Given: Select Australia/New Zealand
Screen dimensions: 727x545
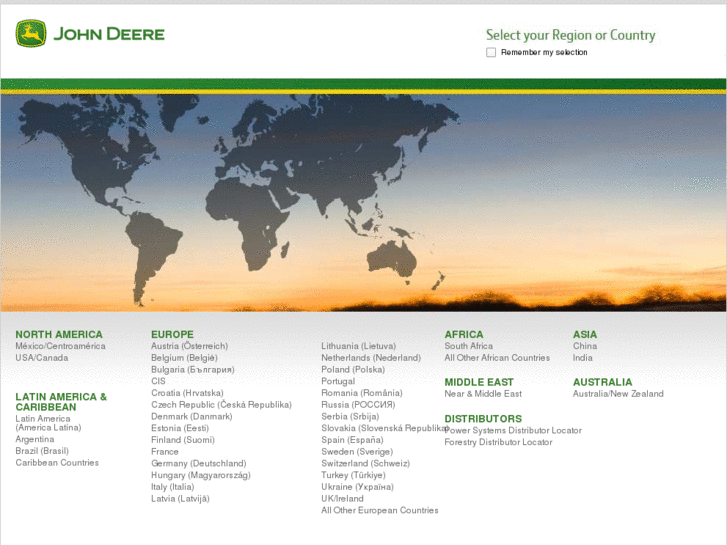Looking at the screenshot, I should (619, 394).
